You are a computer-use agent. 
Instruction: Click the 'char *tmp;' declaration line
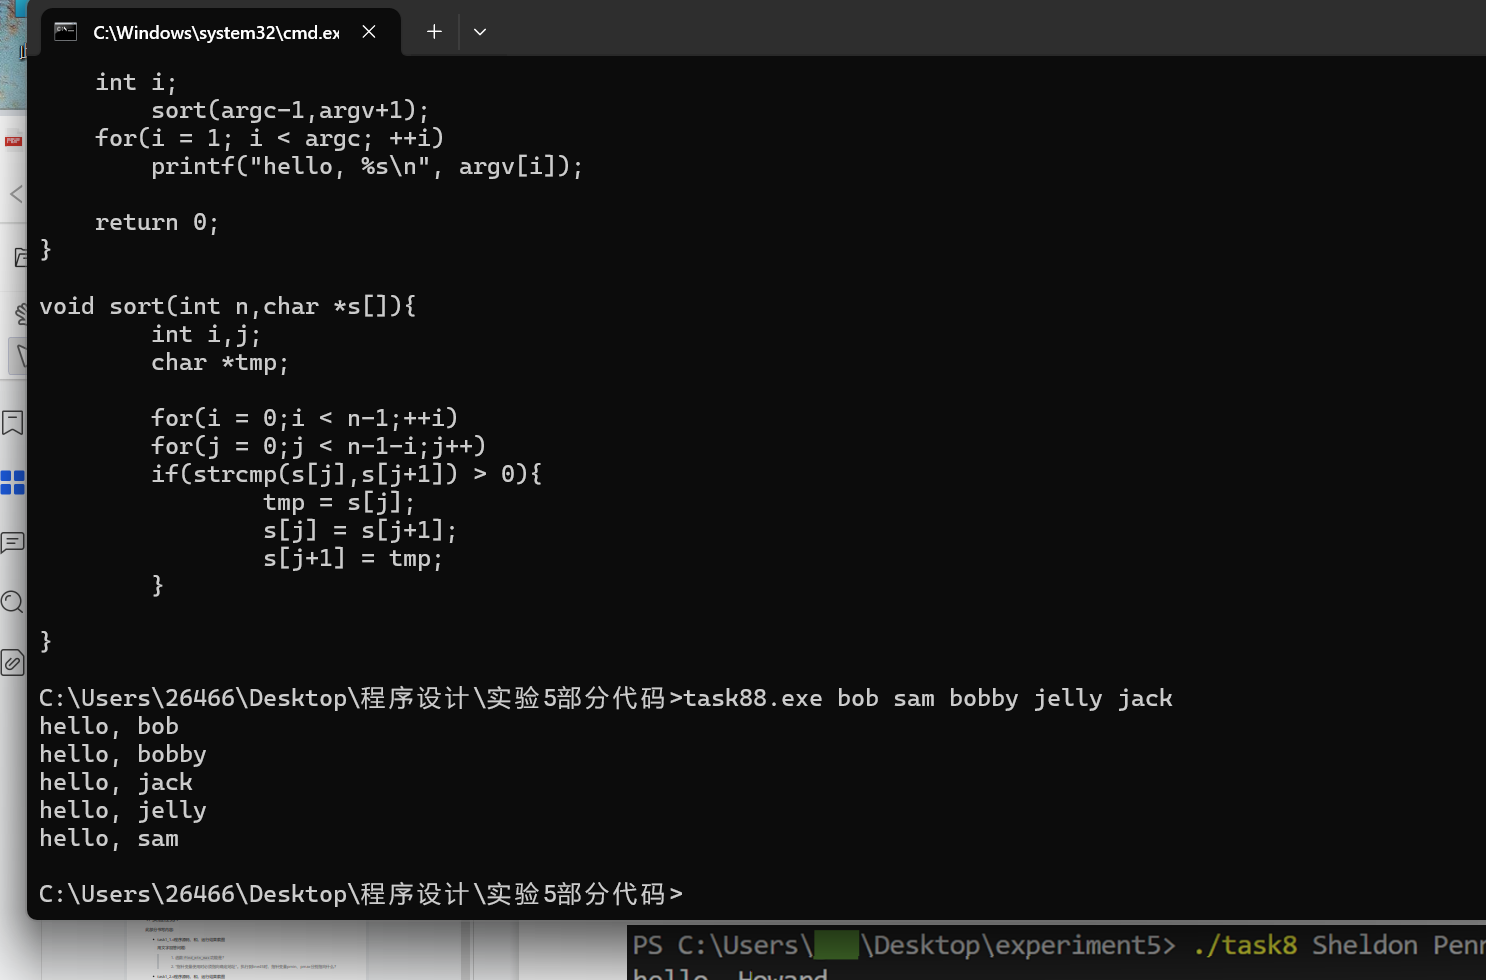(x=220, y=362)
